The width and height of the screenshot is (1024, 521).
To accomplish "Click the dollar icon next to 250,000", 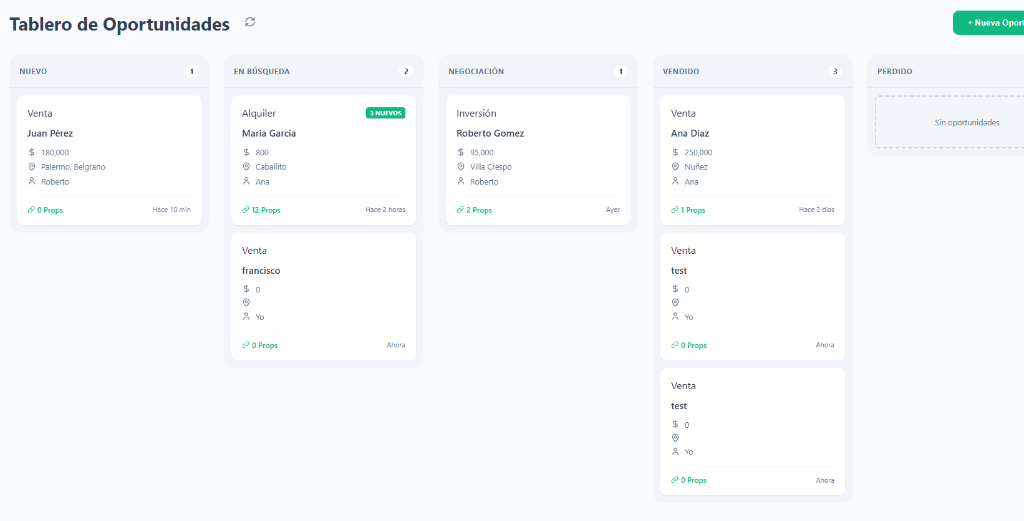I will click(x=675, y=152).
